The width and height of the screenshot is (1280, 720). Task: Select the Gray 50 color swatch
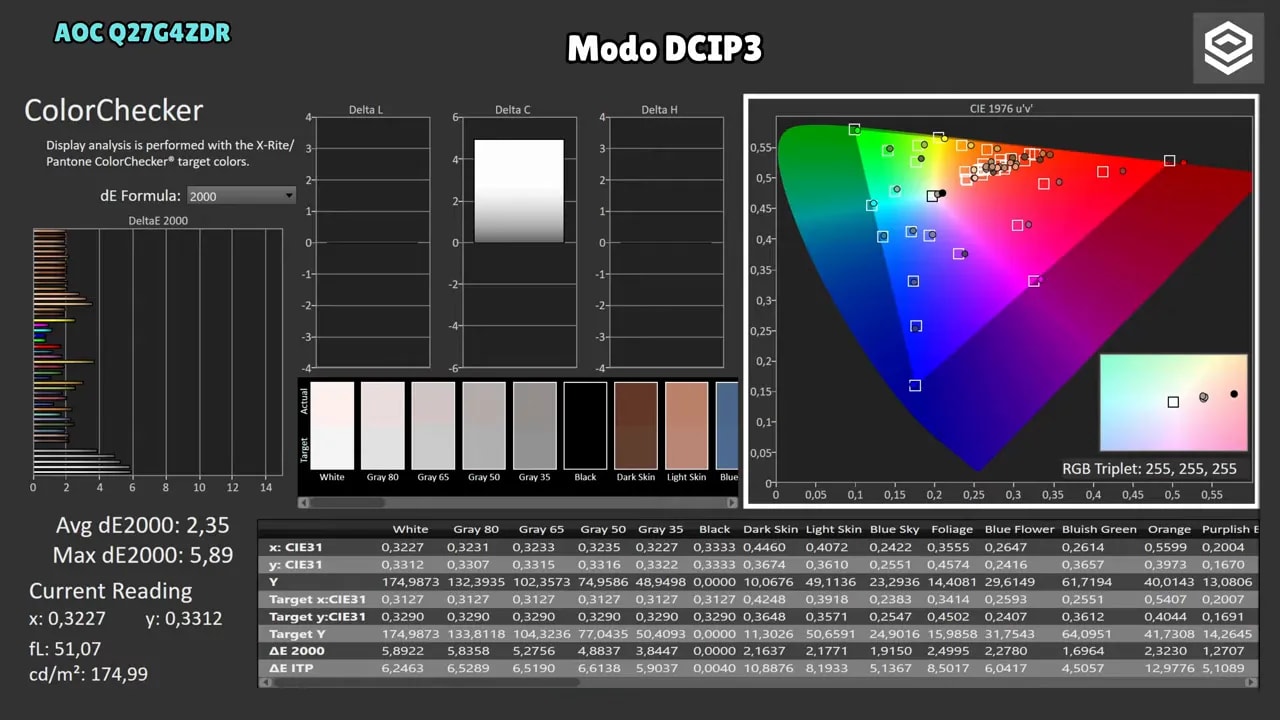pyautogui.click(x=484, y=426)
